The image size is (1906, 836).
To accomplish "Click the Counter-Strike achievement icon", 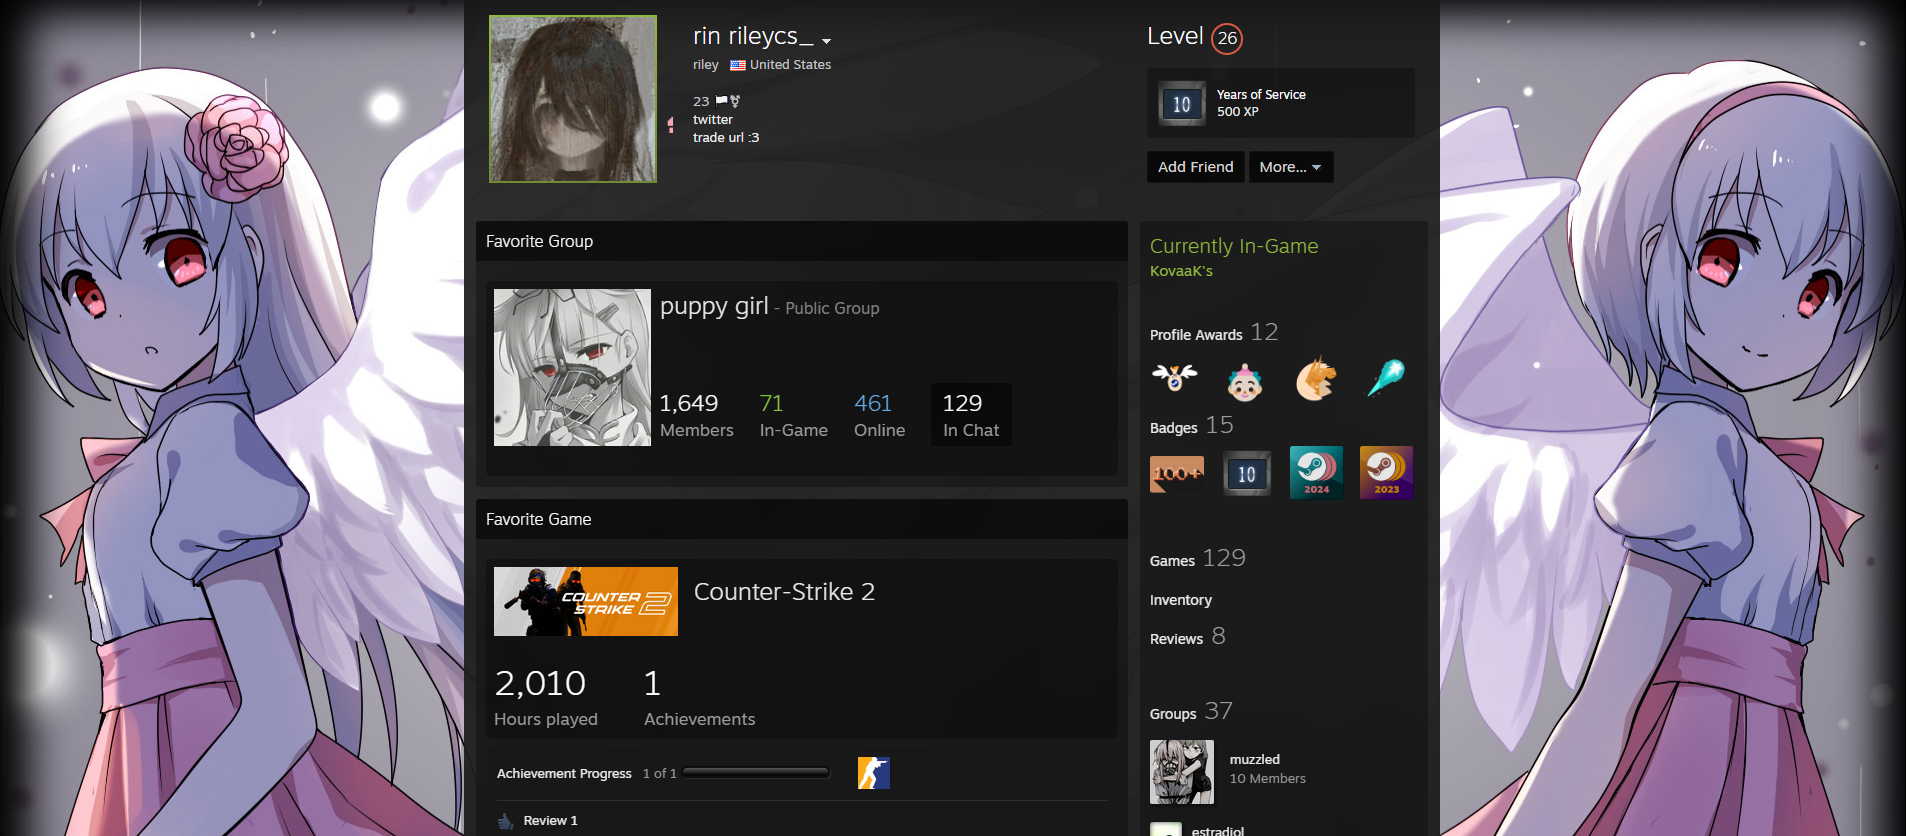I will coord(874,773).
